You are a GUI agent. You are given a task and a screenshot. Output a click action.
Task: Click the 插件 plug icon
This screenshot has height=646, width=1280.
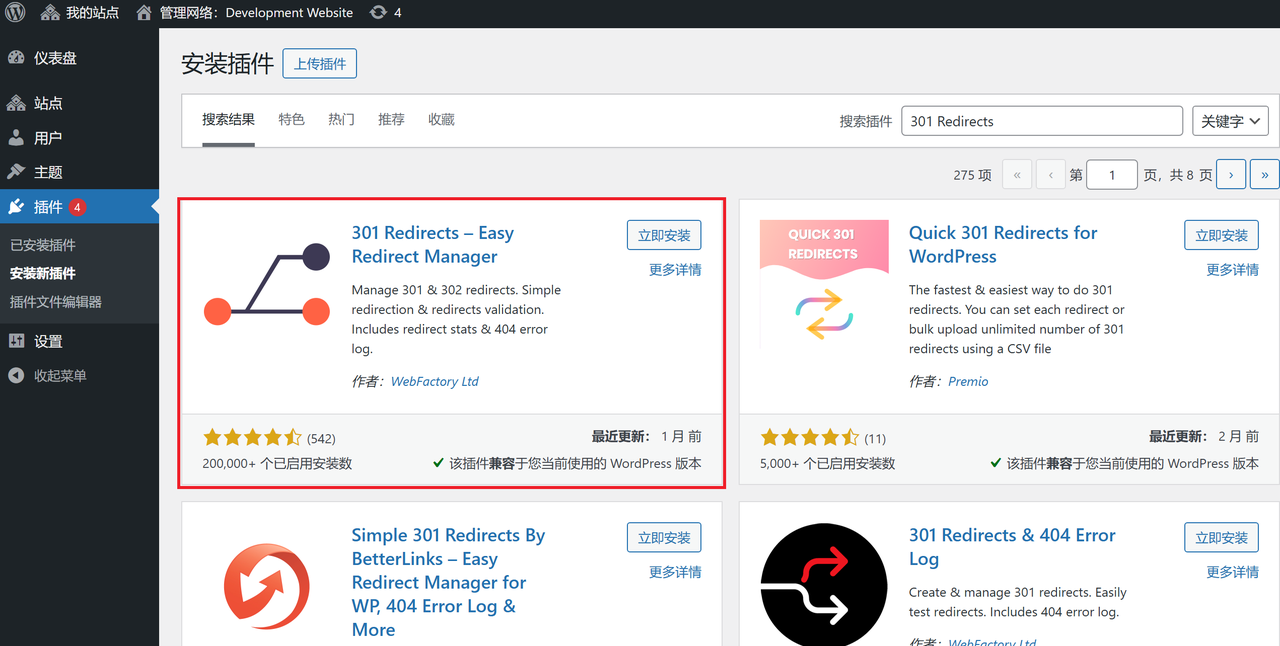[16, 207]
